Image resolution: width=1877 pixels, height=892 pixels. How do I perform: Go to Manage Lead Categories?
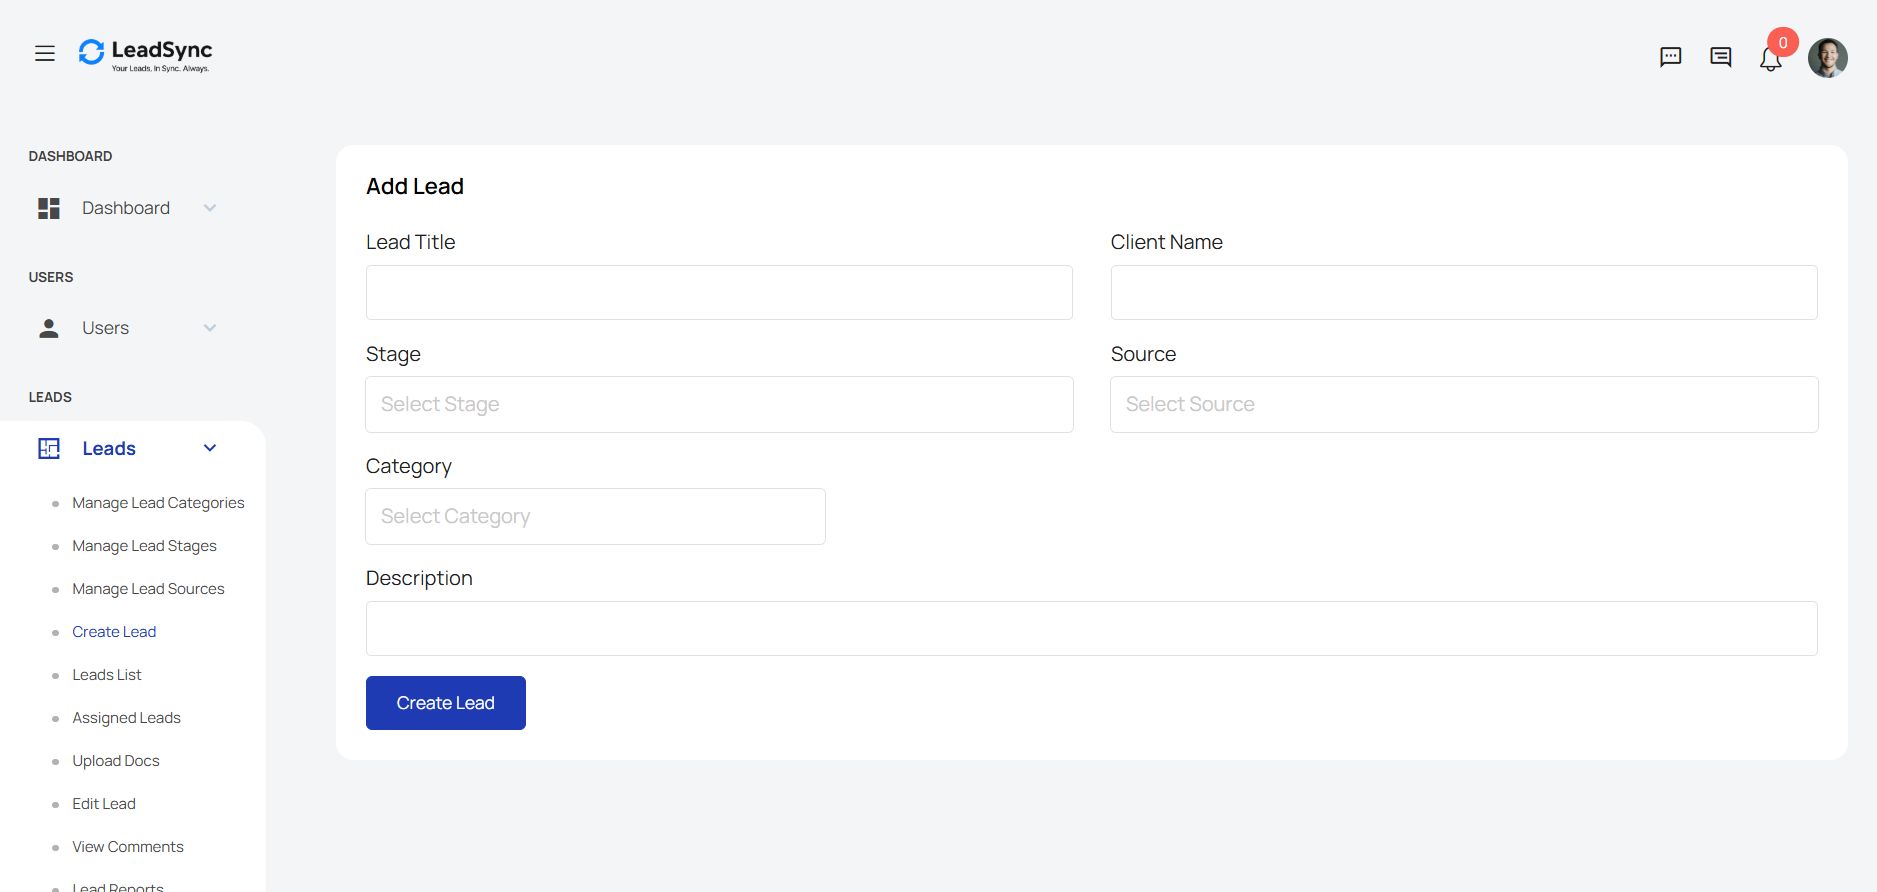pyautogui.click(x=158, y=503)
